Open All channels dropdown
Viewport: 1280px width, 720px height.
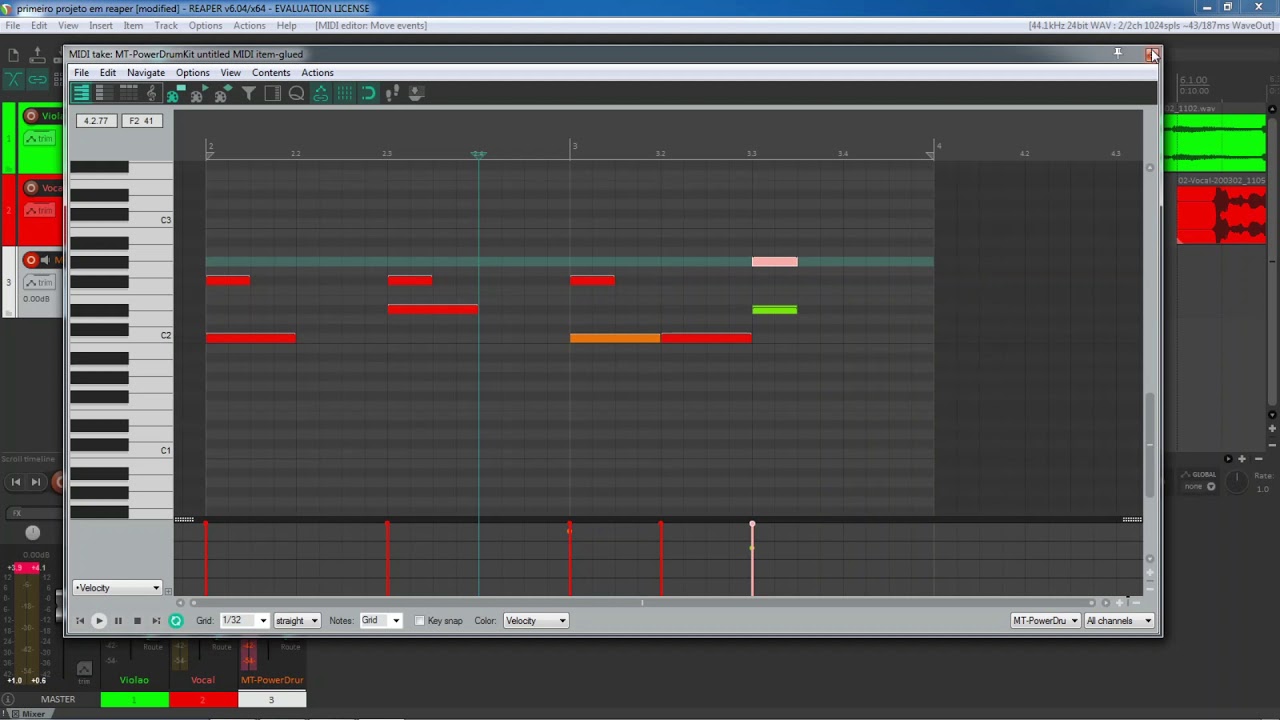point(1119,621)
